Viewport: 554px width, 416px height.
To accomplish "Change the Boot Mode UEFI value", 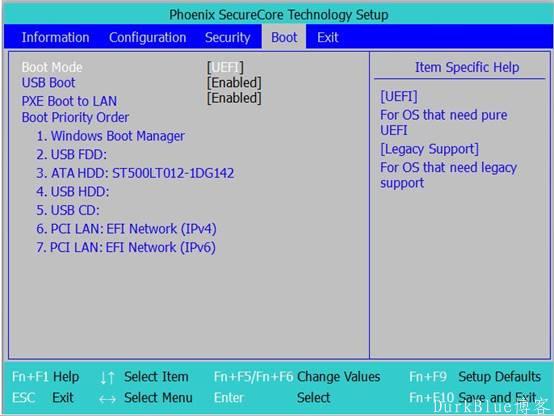I will coord(225,67).
